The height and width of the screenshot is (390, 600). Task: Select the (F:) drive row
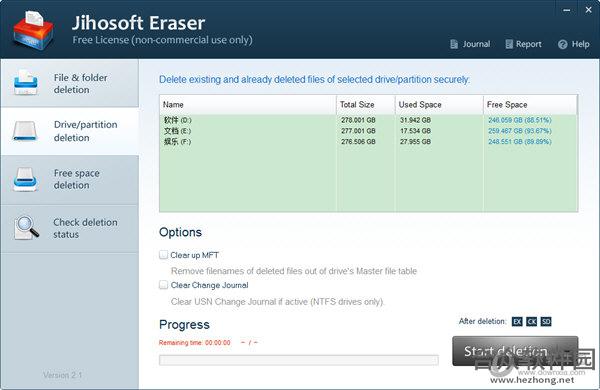click(x=368, y=142)
